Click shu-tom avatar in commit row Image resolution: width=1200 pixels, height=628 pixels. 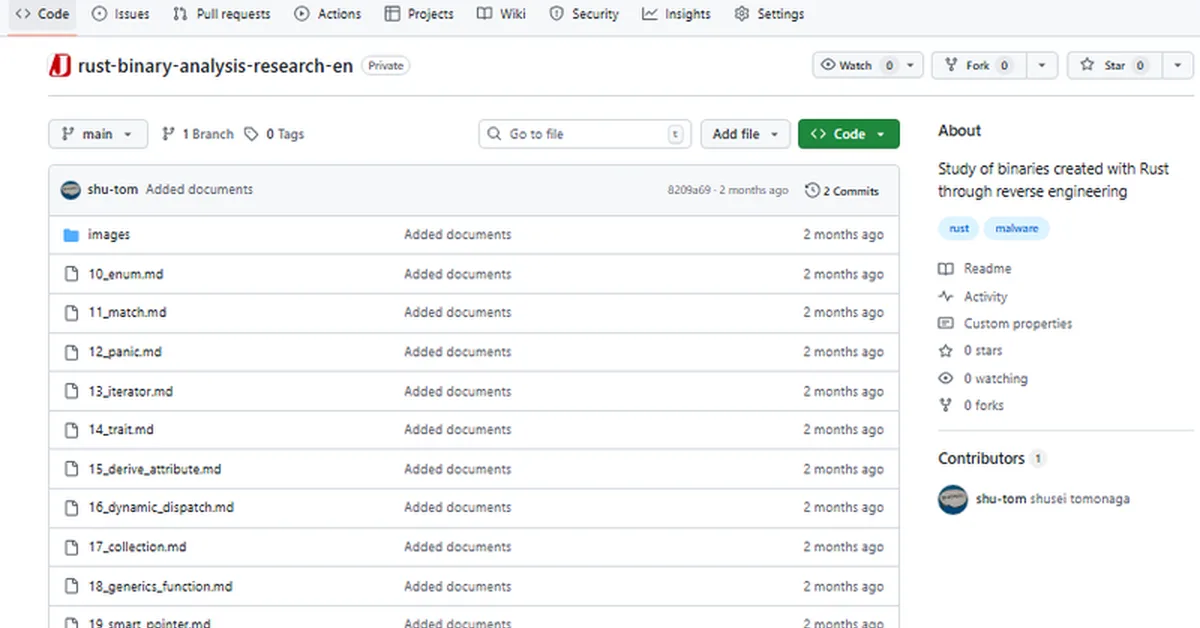point(70,190)
